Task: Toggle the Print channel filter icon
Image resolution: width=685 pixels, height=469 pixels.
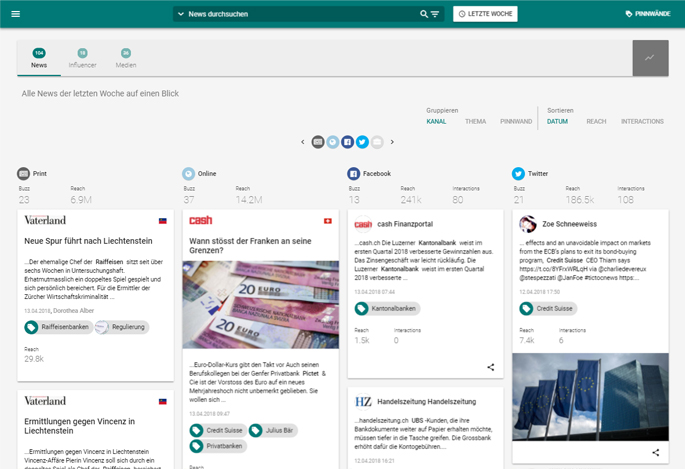Action: [x=318, y=142]
